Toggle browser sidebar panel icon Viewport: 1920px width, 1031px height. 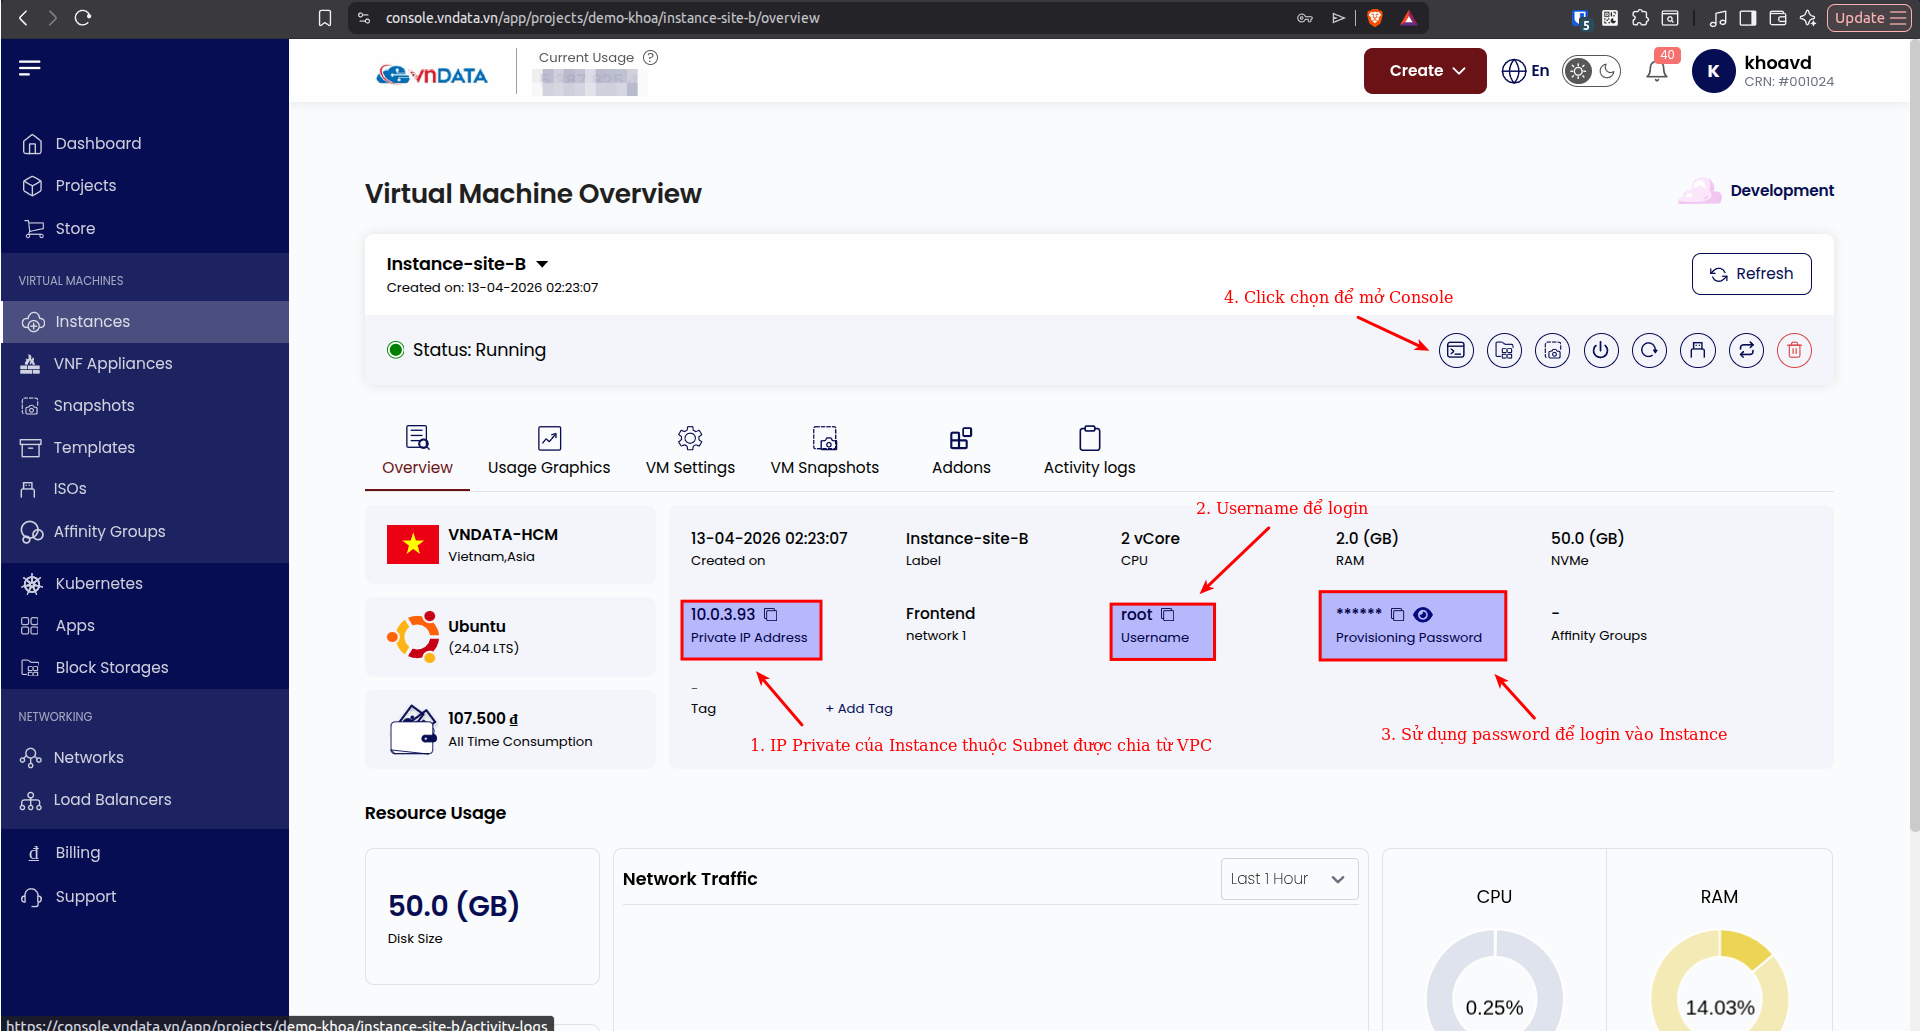coord(1748,17)
